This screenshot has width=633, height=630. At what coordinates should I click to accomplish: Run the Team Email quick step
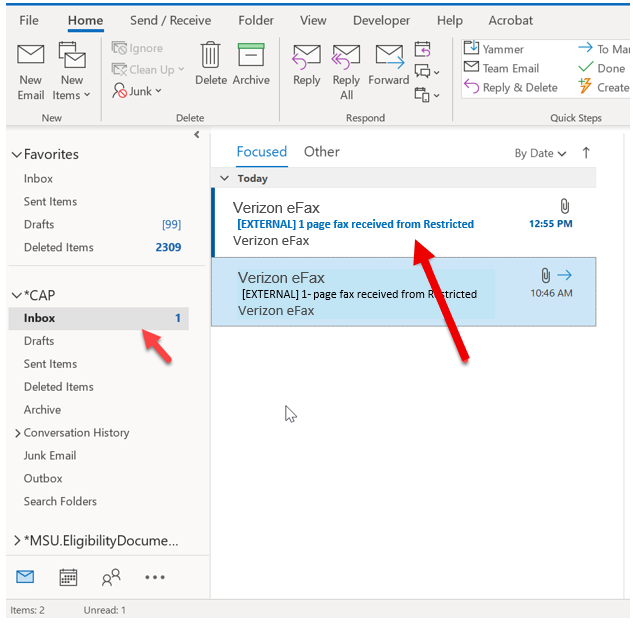pos(501,68)
